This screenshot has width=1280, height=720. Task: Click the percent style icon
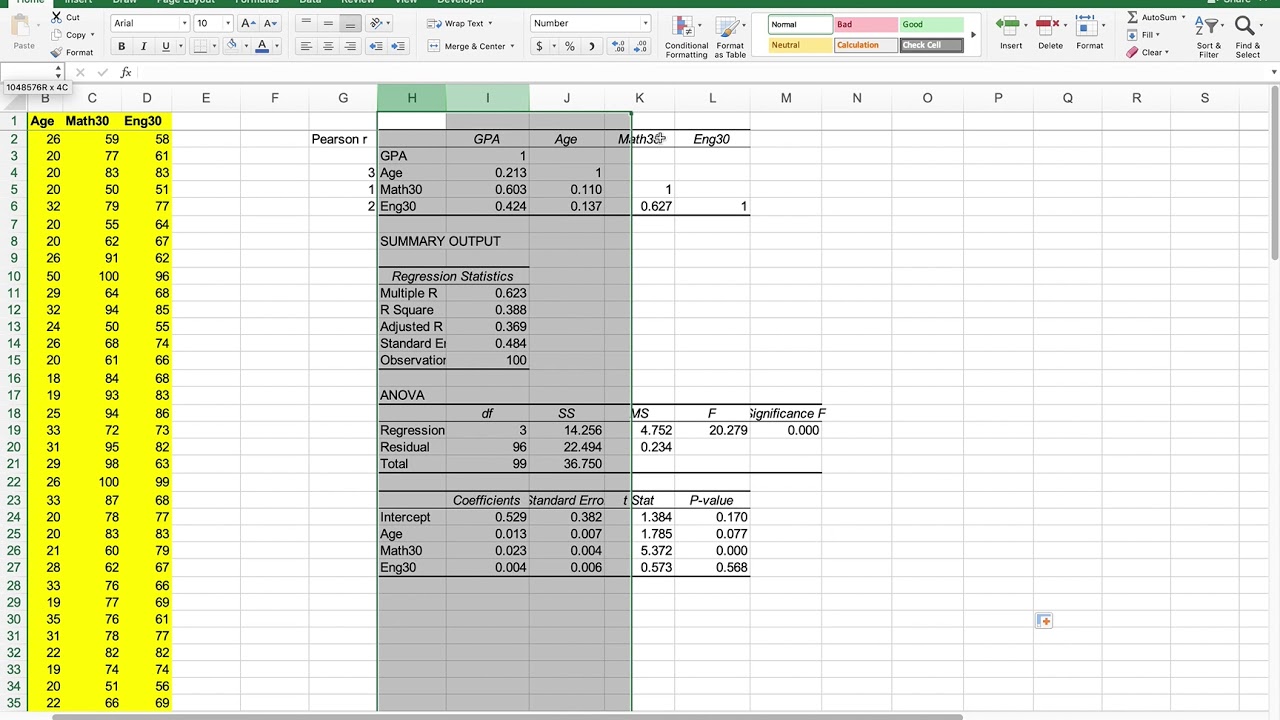[x=569, y=46]
